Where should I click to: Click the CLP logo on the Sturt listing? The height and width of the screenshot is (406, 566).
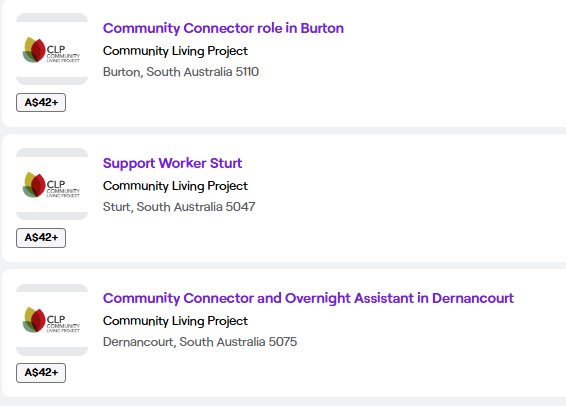pyautogui.click(x=52, y=184)
